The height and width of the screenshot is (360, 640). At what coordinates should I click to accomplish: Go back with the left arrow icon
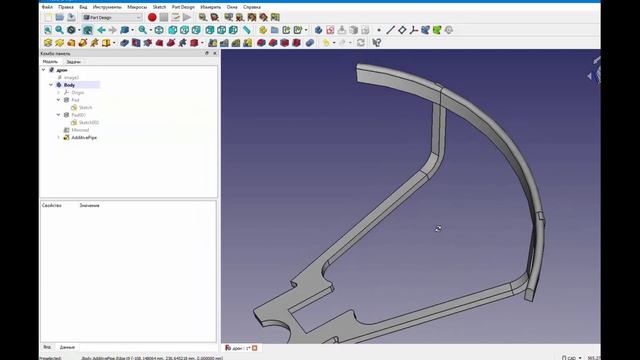[101, 30]
